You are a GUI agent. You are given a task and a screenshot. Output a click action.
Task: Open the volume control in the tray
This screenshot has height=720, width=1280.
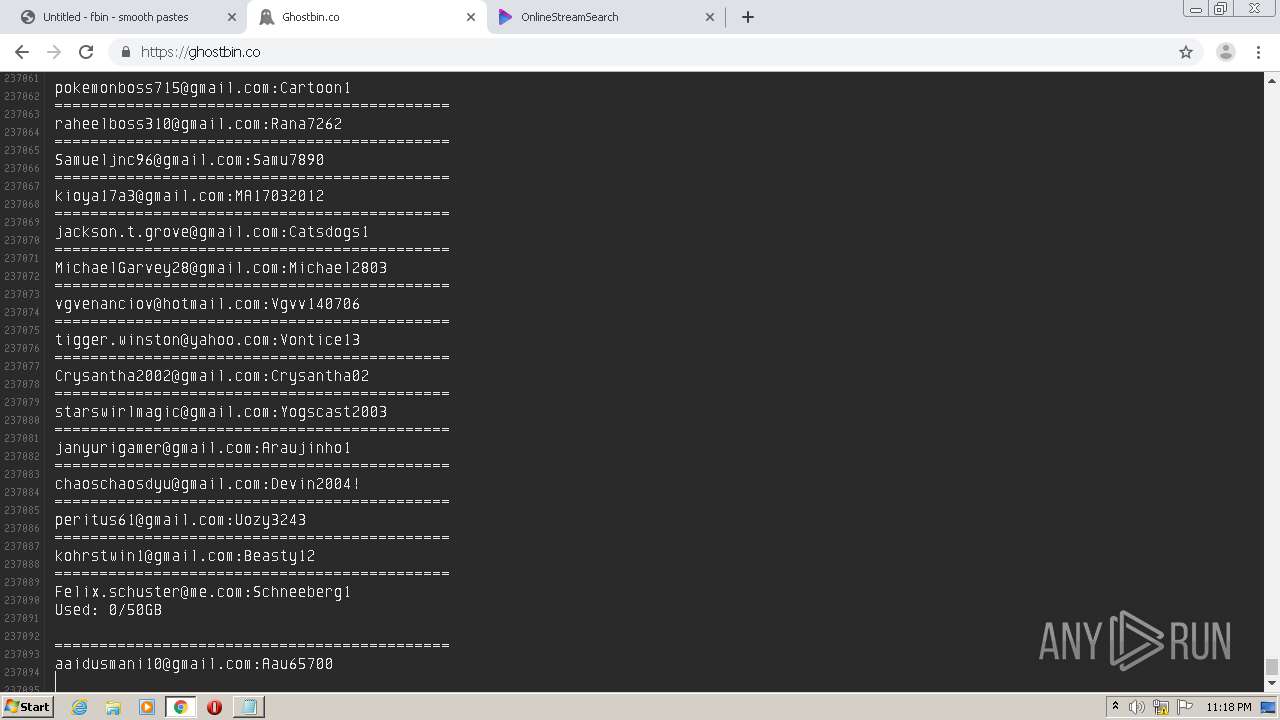1137,707
